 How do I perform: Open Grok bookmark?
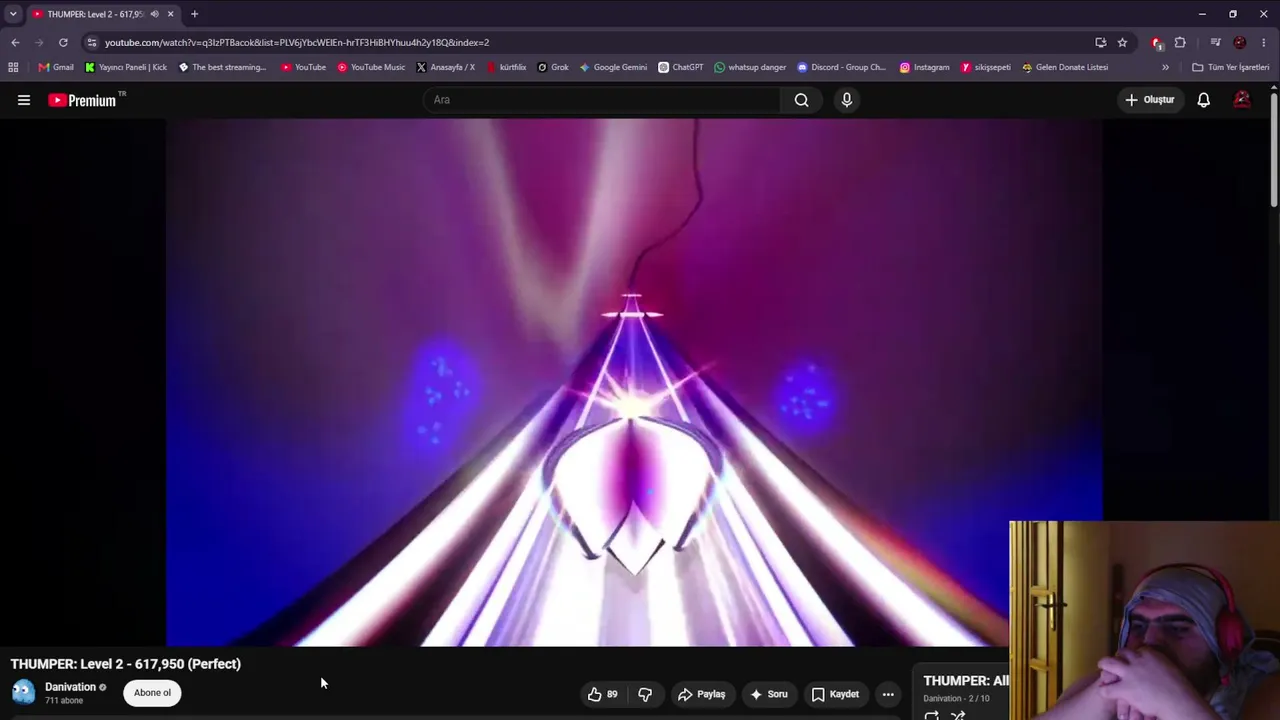tap(553, 67)
